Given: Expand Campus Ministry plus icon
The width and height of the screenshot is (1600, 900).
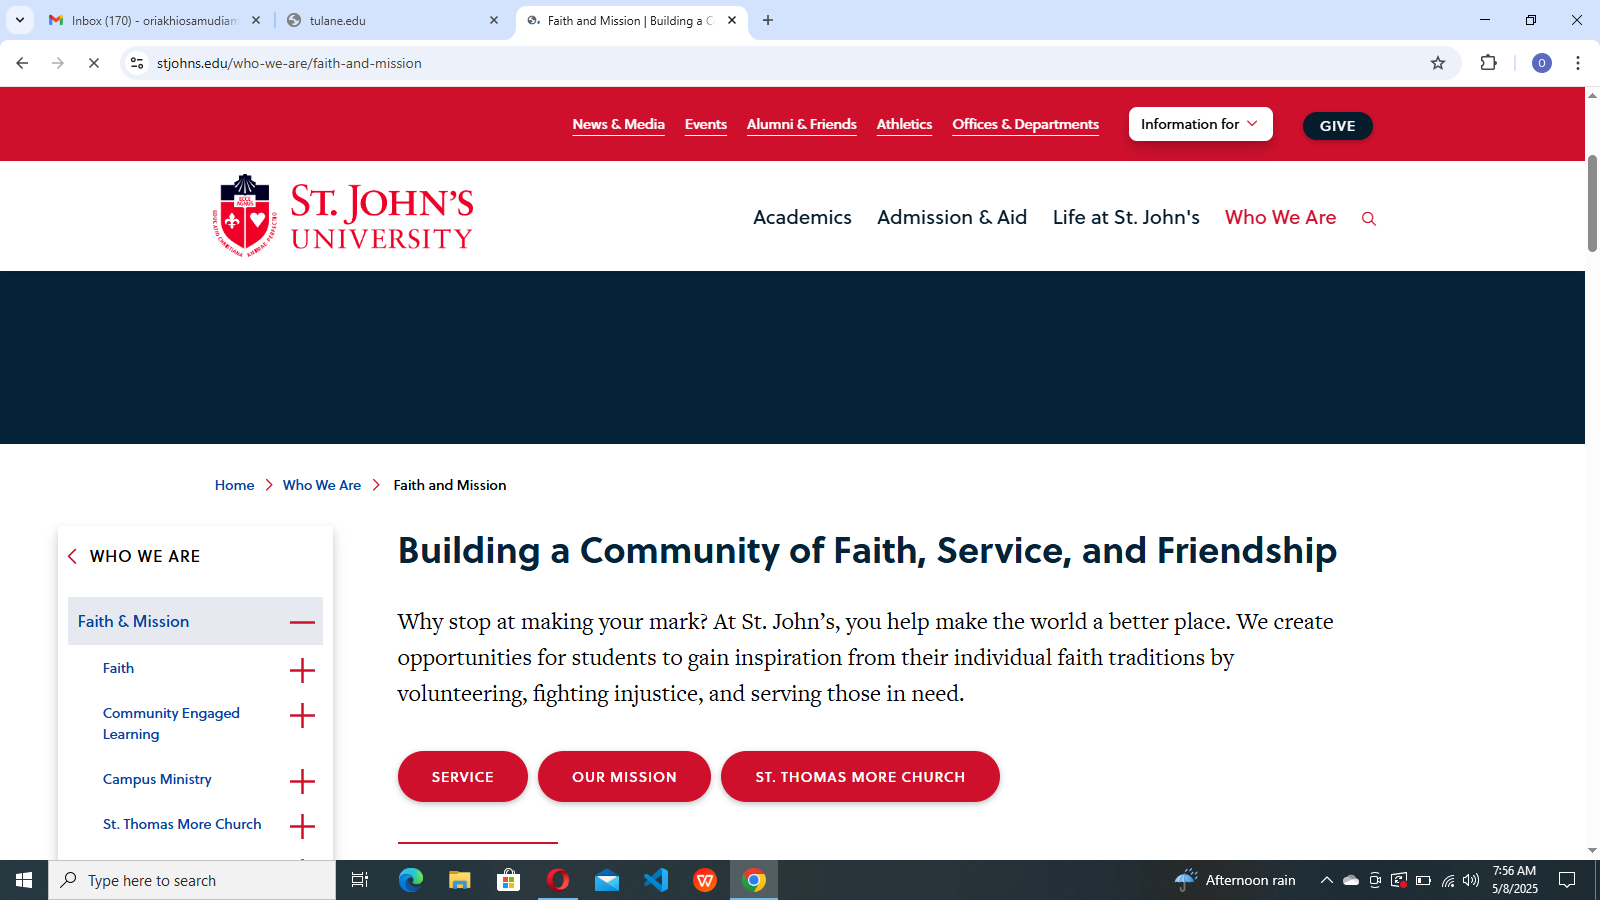Looking at the screenshot, I should (302, 781).
